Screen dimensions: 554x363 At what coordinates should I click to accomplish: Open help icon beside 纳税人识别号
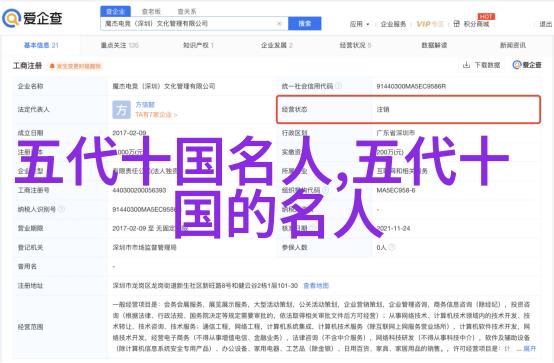pos(61,209)
